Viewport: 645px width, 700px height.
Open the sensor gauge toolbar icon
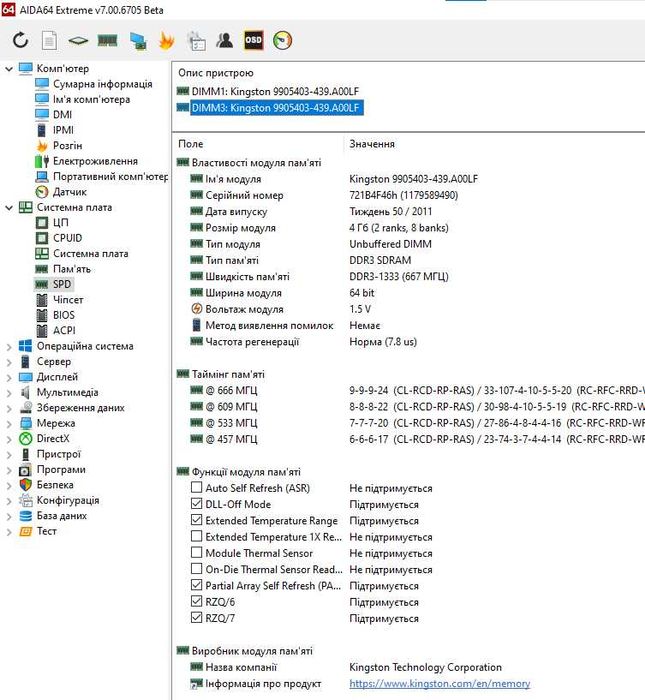point(283,41)
